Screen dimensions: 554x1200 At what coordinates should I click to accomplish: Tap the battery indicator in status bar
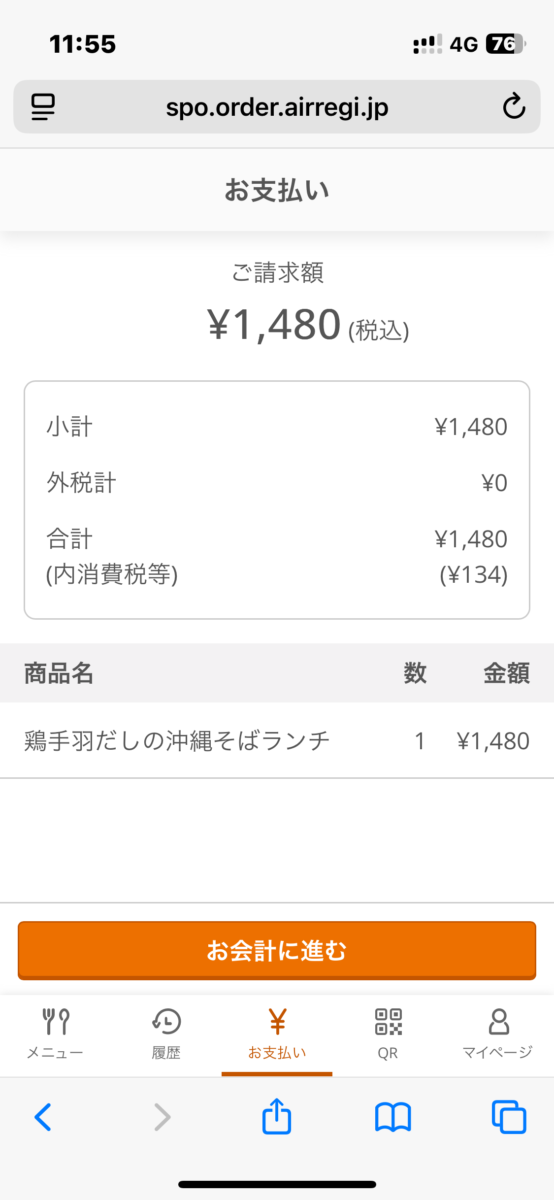[x=505, y=44]
